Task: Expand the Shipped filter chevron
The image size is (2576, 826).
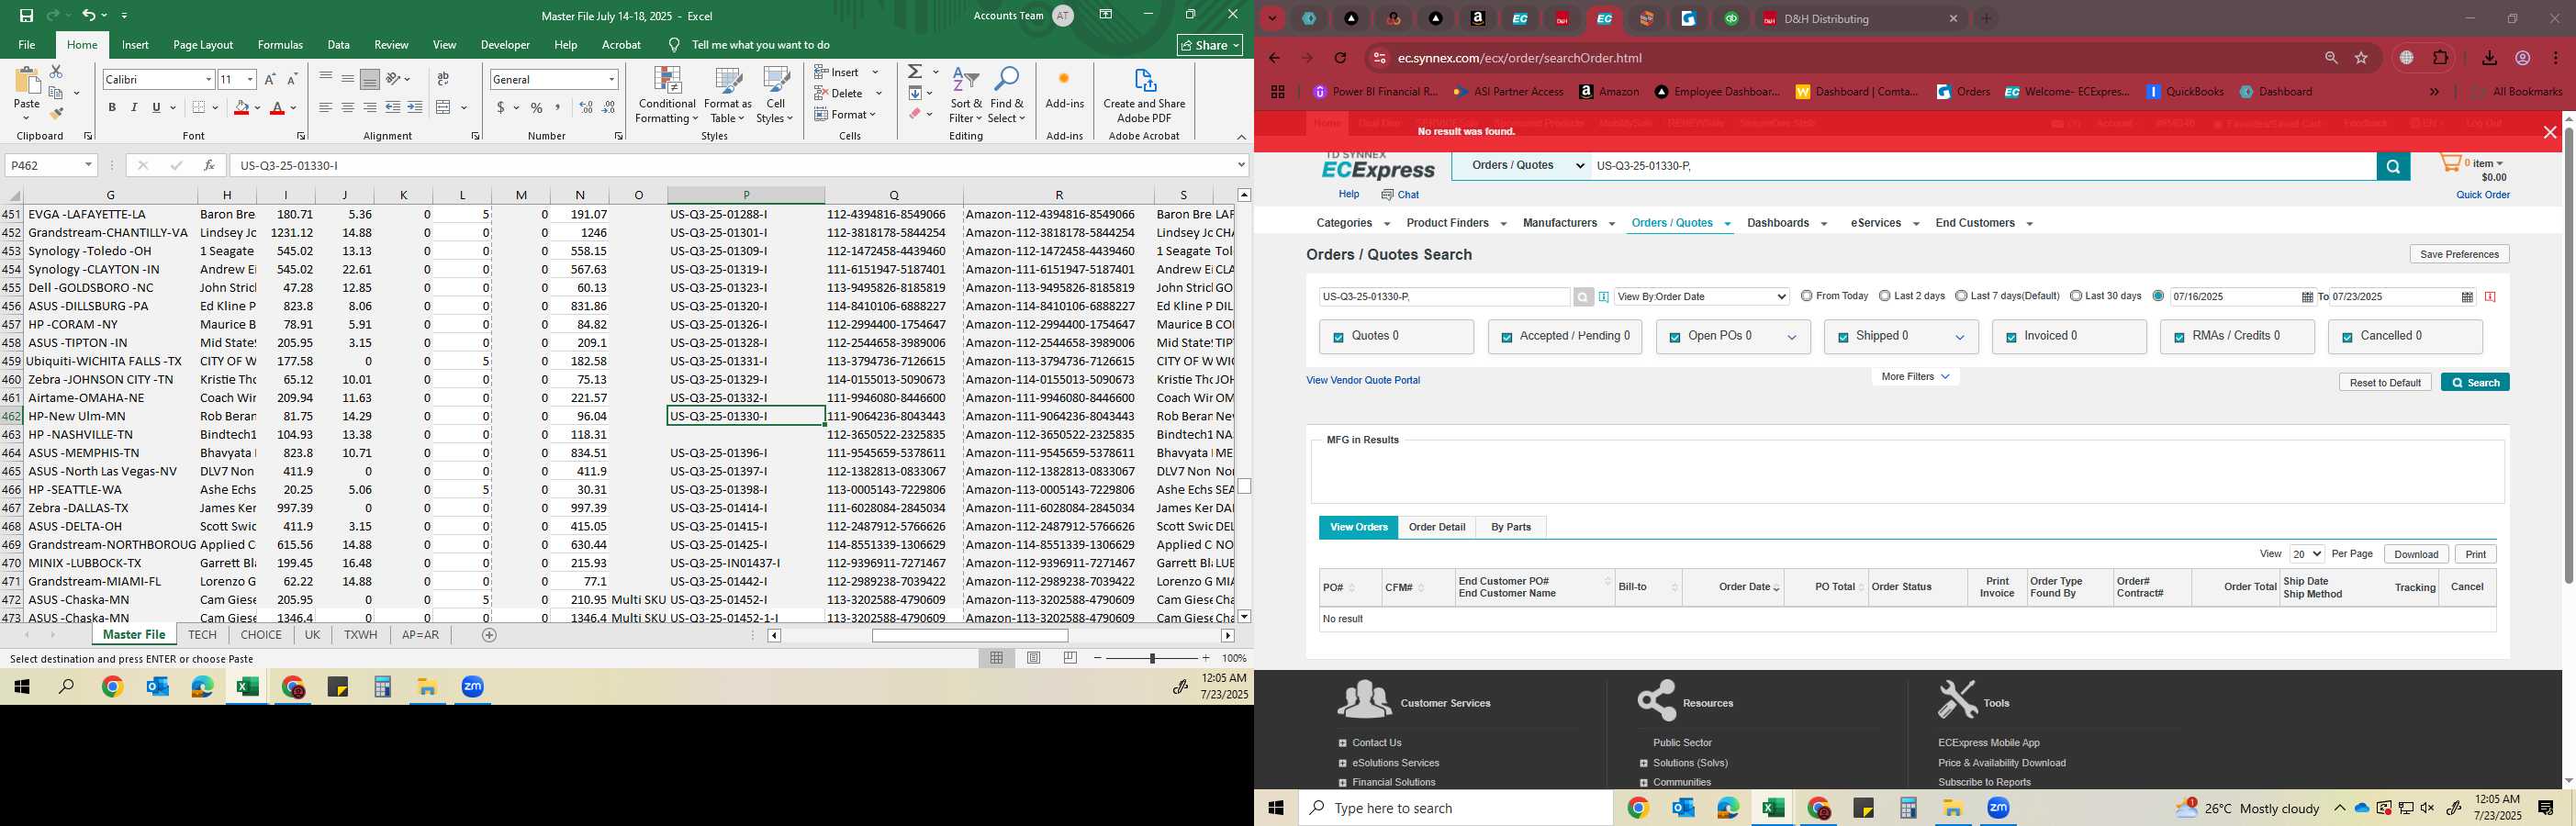Action: click(x=1960, y=338)
